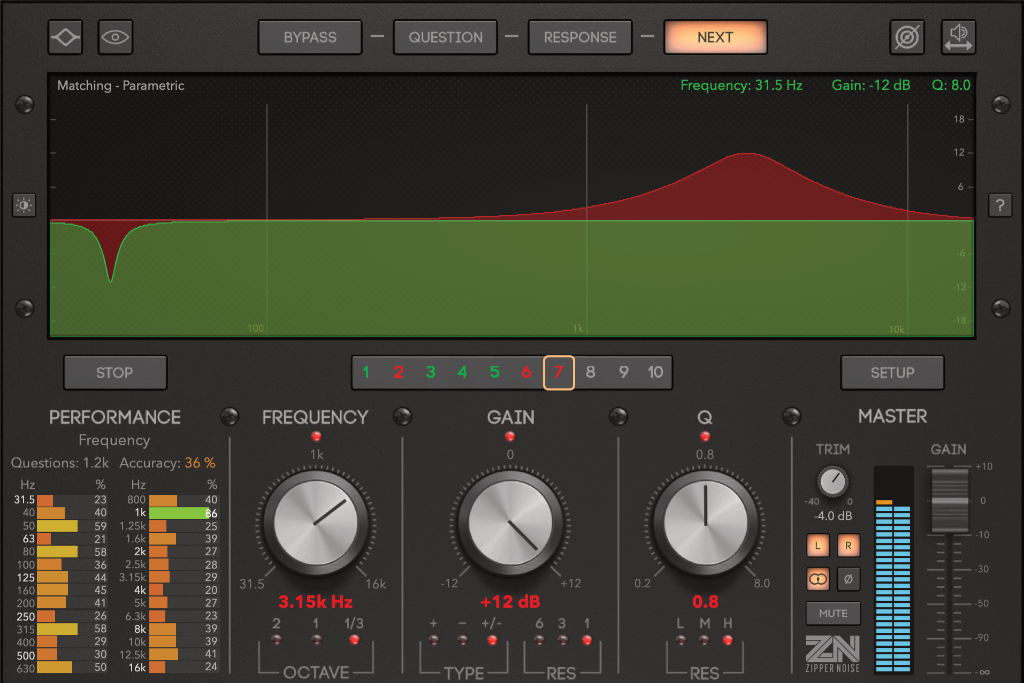Mute the master output
The width and height of the screenshot is (1024, 683).
[x=832, y=613]
